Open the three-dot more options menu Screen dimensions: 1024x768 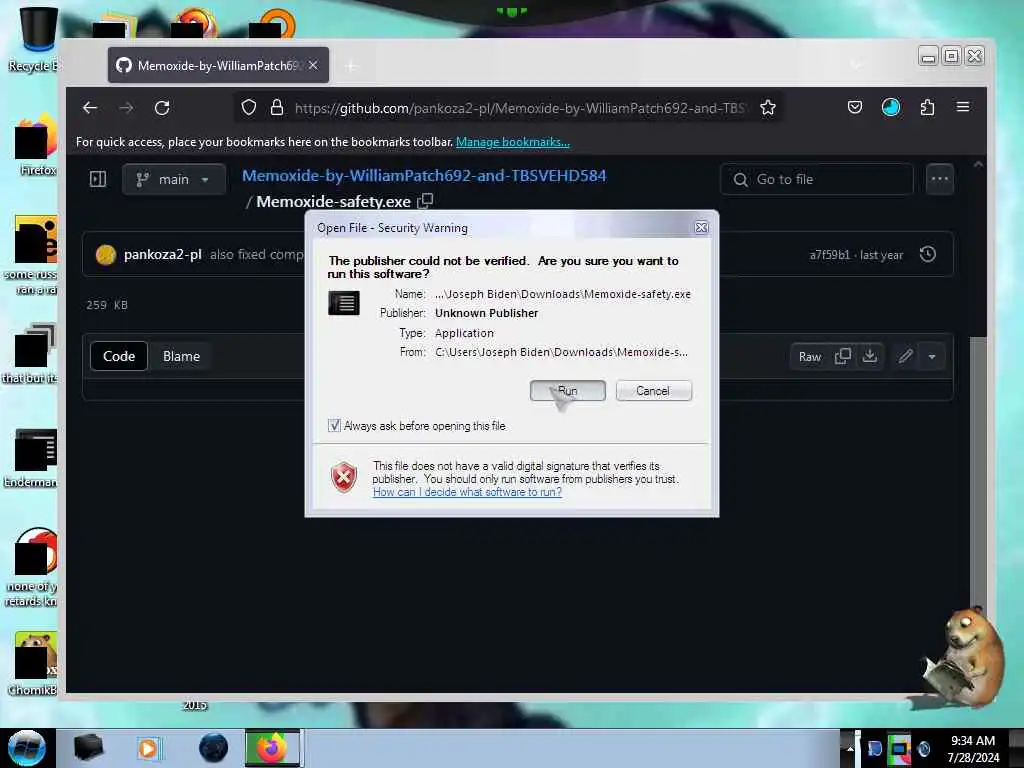tap(940, 179)
